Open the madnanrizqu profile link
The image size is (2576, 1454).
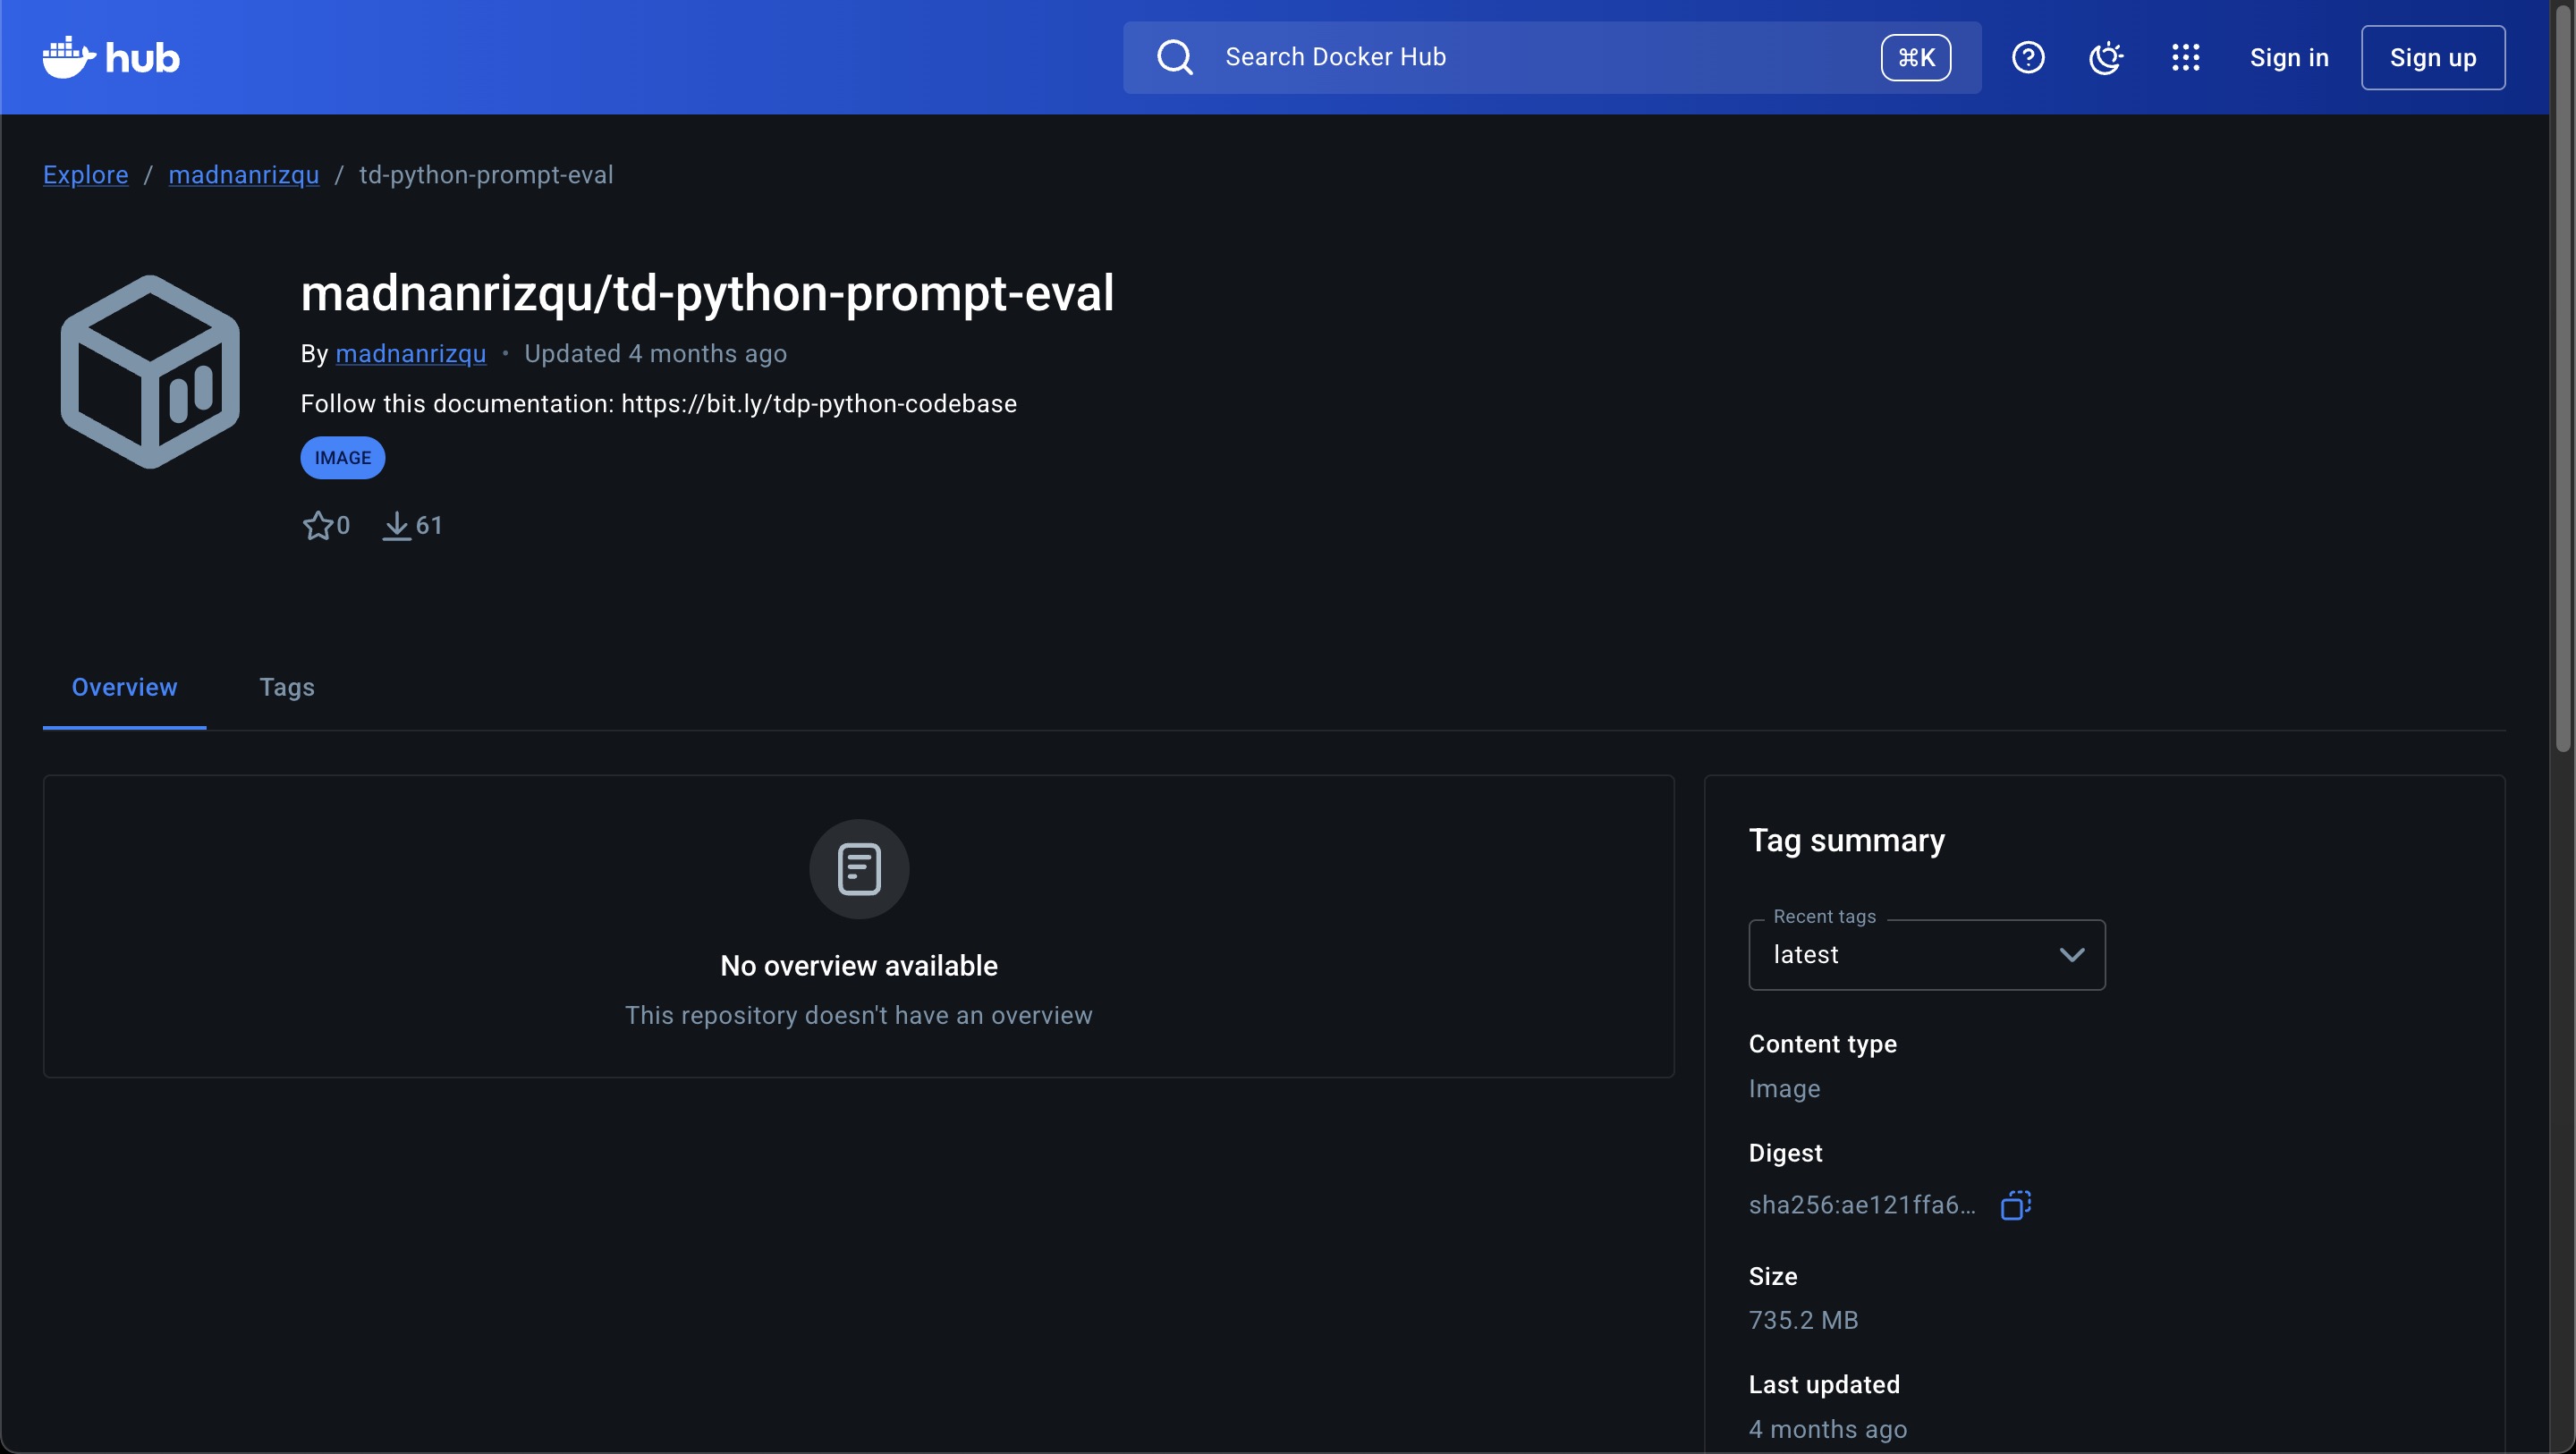(411, 354)
